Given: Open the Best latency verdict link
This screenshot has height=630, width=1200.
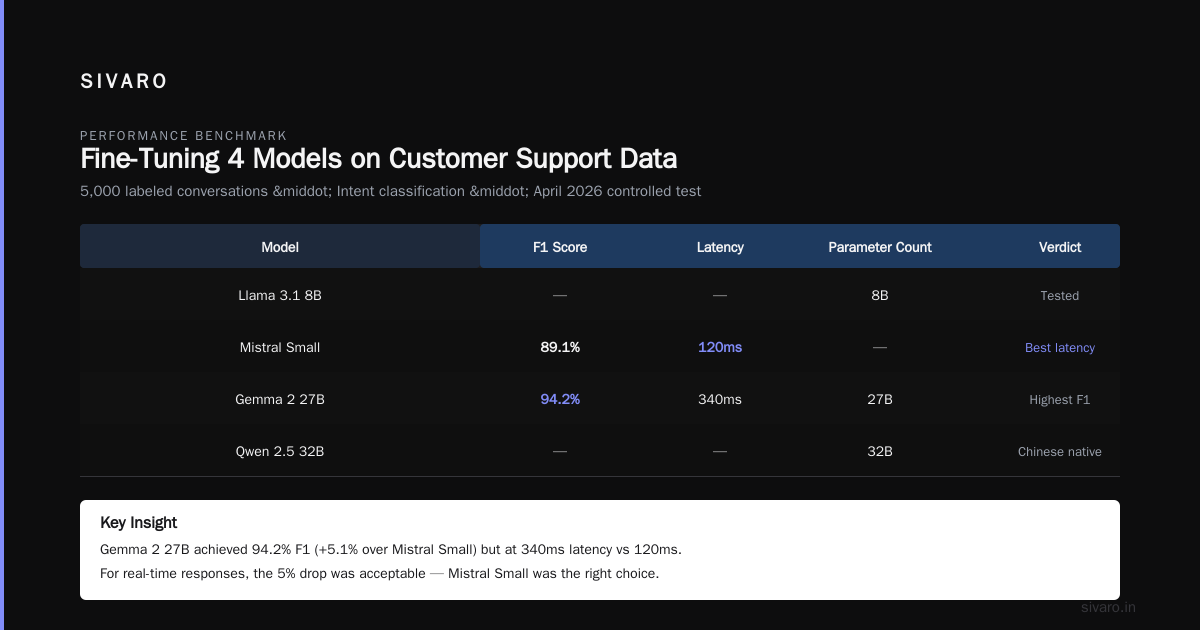Looking at the screenshot, I should click(x=1060, y=348).
